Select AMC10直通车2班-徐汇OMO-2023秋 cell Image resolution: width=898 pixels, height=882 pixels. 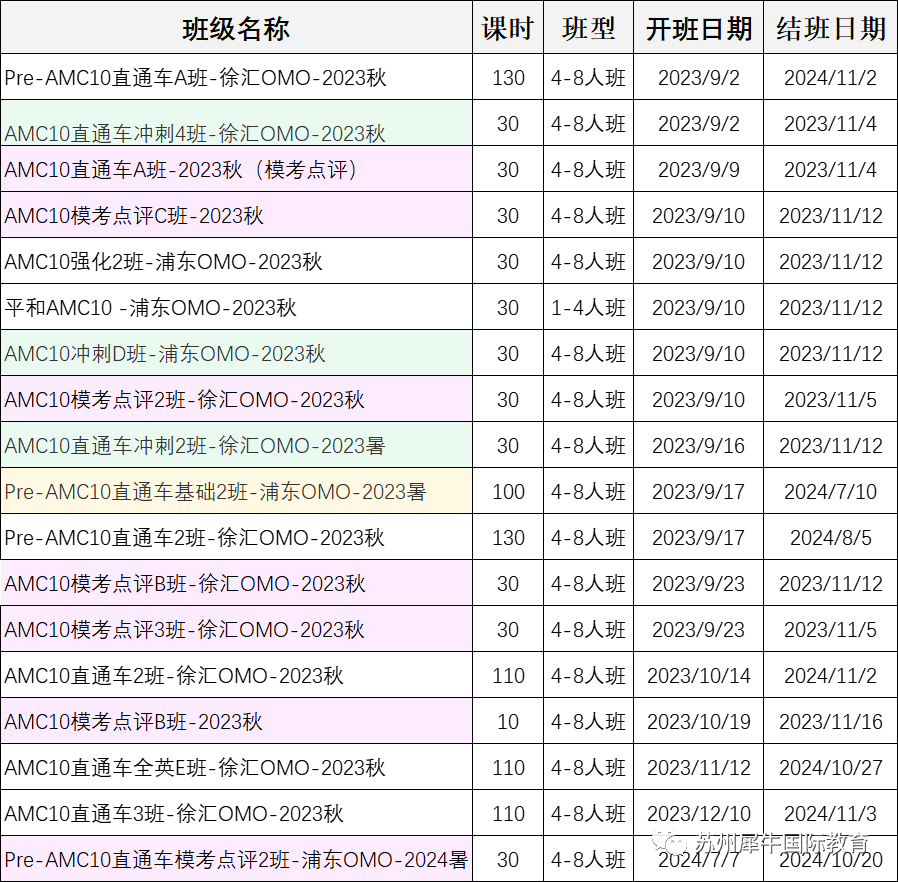coord(236,675)
